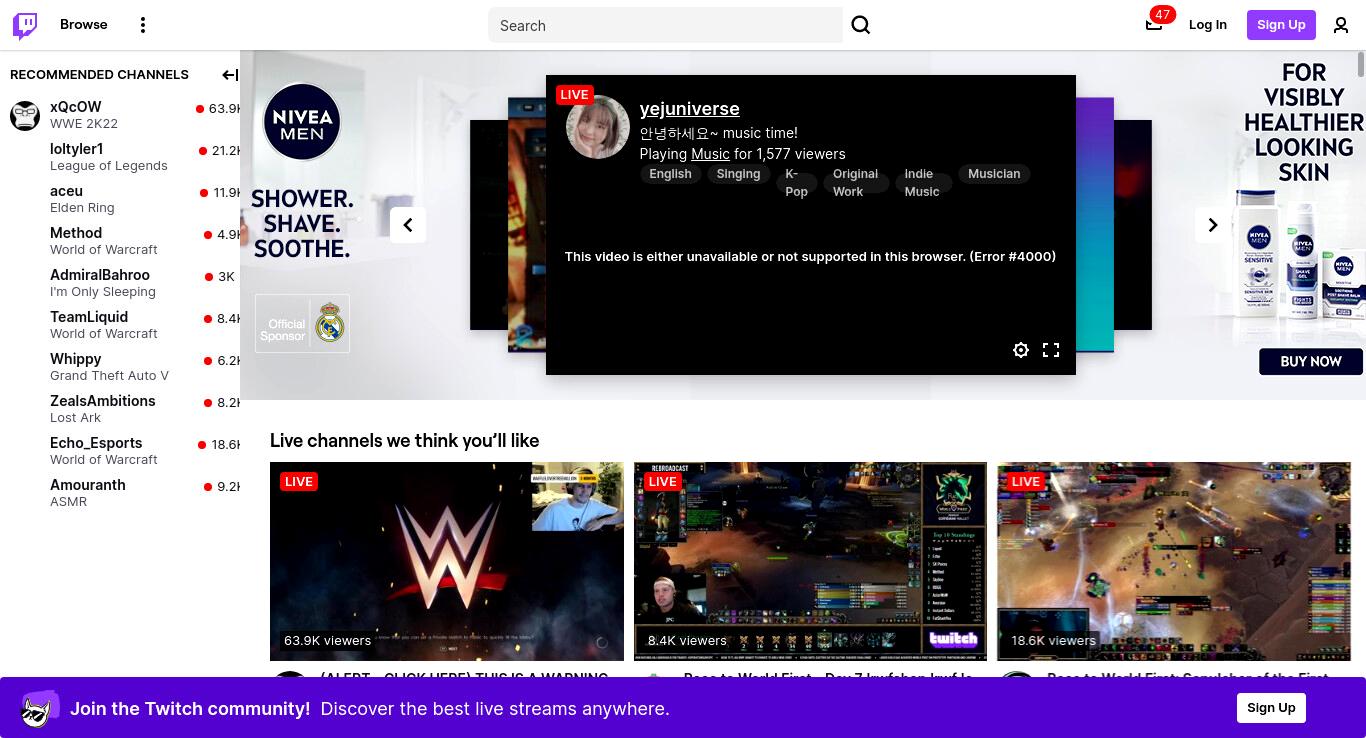This screenshot has height=738, width=1366.
Task: Open the stream thumbnail with 18.6K viewers
Action: tap(1174, 561)
